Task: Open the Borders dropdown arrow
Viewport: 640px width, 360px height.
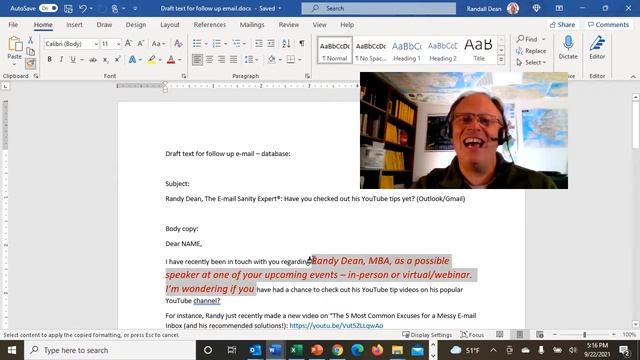Action: tap(300, 60)
